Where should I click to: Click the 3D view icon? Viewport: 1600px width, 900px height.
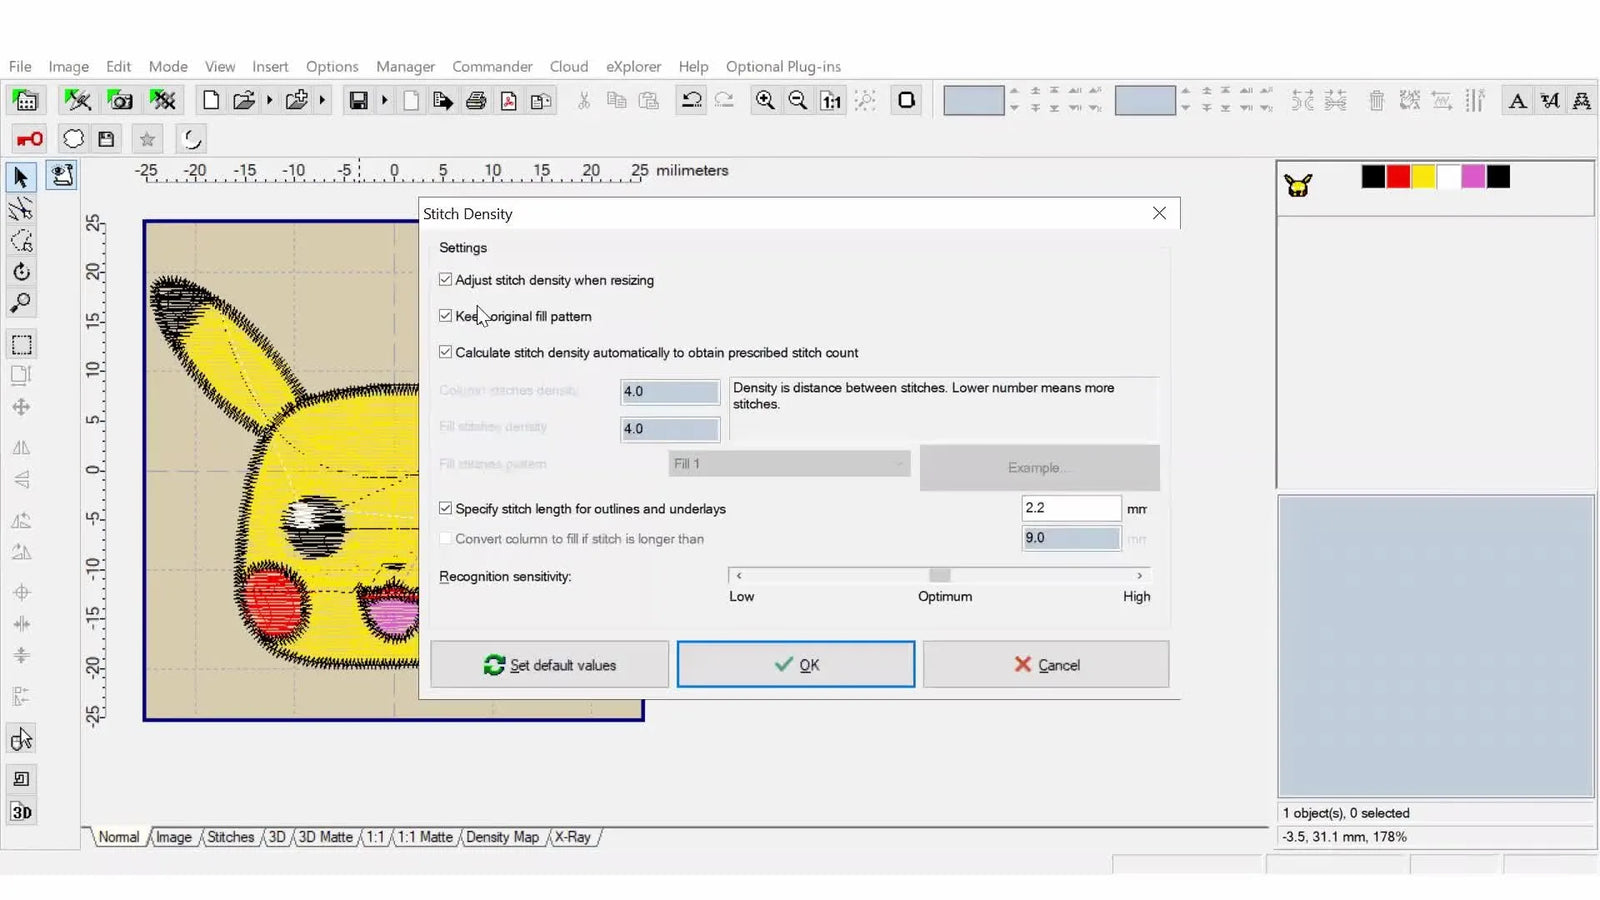pyautogui.click(x=21, y=812)
